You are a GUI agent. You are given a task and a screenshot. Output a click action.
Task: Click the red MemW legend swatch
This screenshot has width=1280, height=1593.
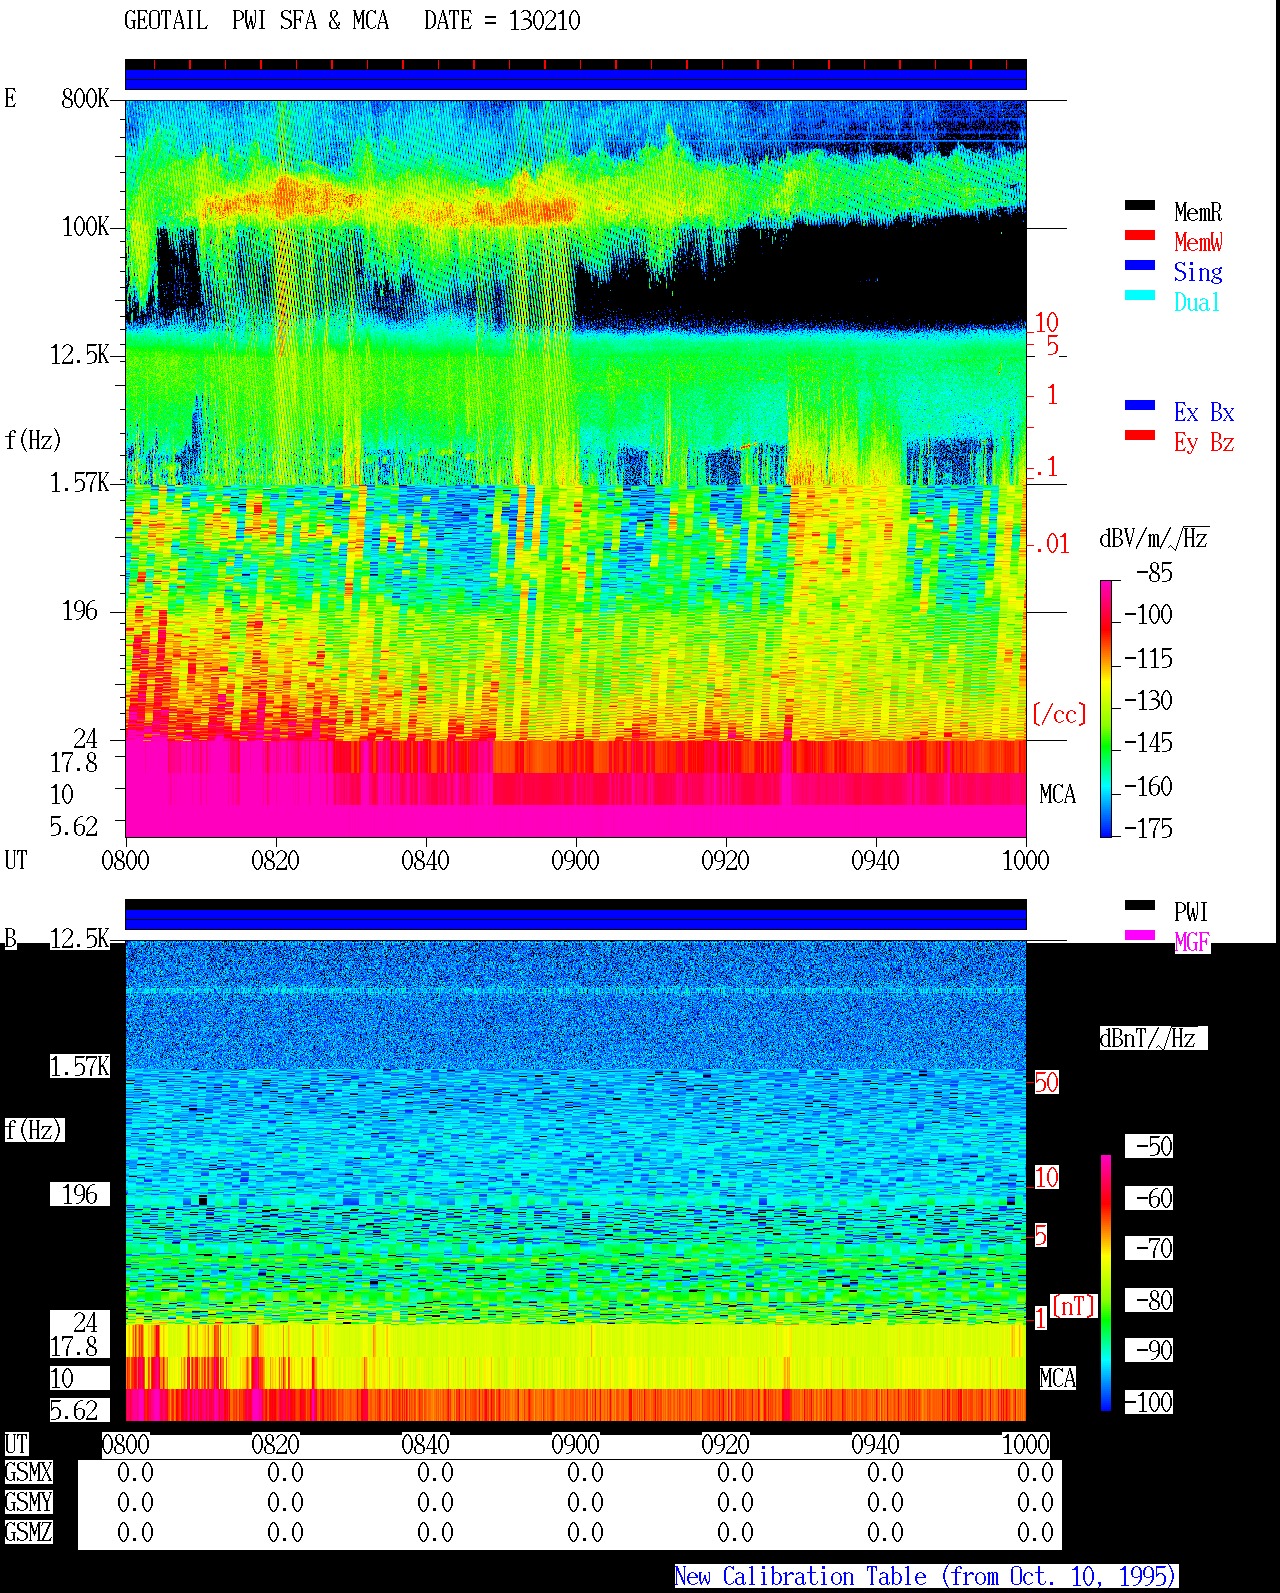click(1140, 236)
